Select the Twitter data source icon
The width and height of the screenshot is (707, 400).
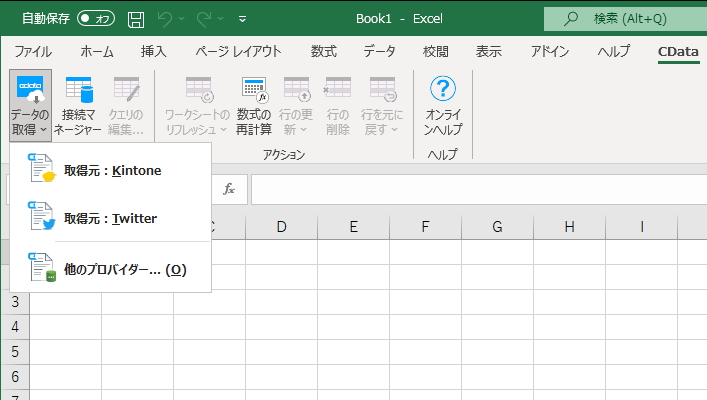pyautogui.click(x=41, y=218)
